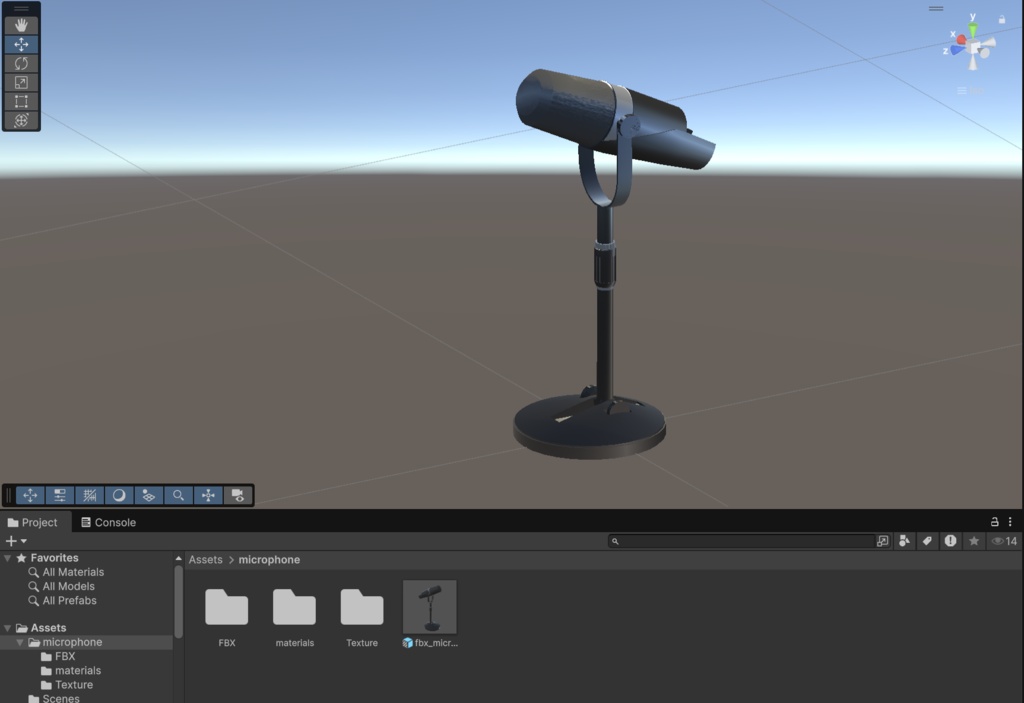Toggle grid and snap overlay button

tap(89, 495)
